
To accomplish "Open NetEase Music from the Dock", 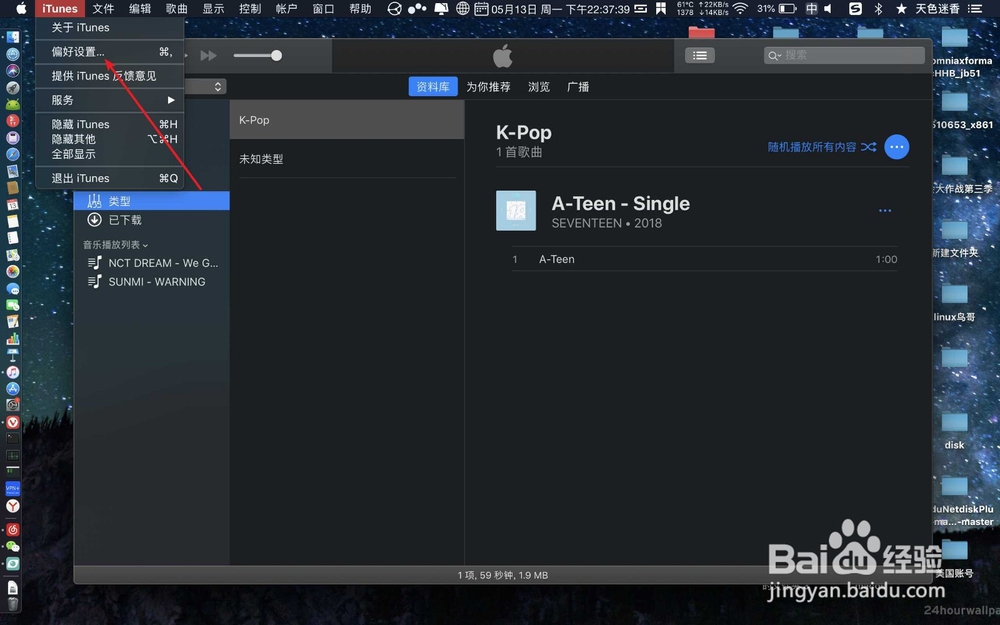I will (13, 529).
